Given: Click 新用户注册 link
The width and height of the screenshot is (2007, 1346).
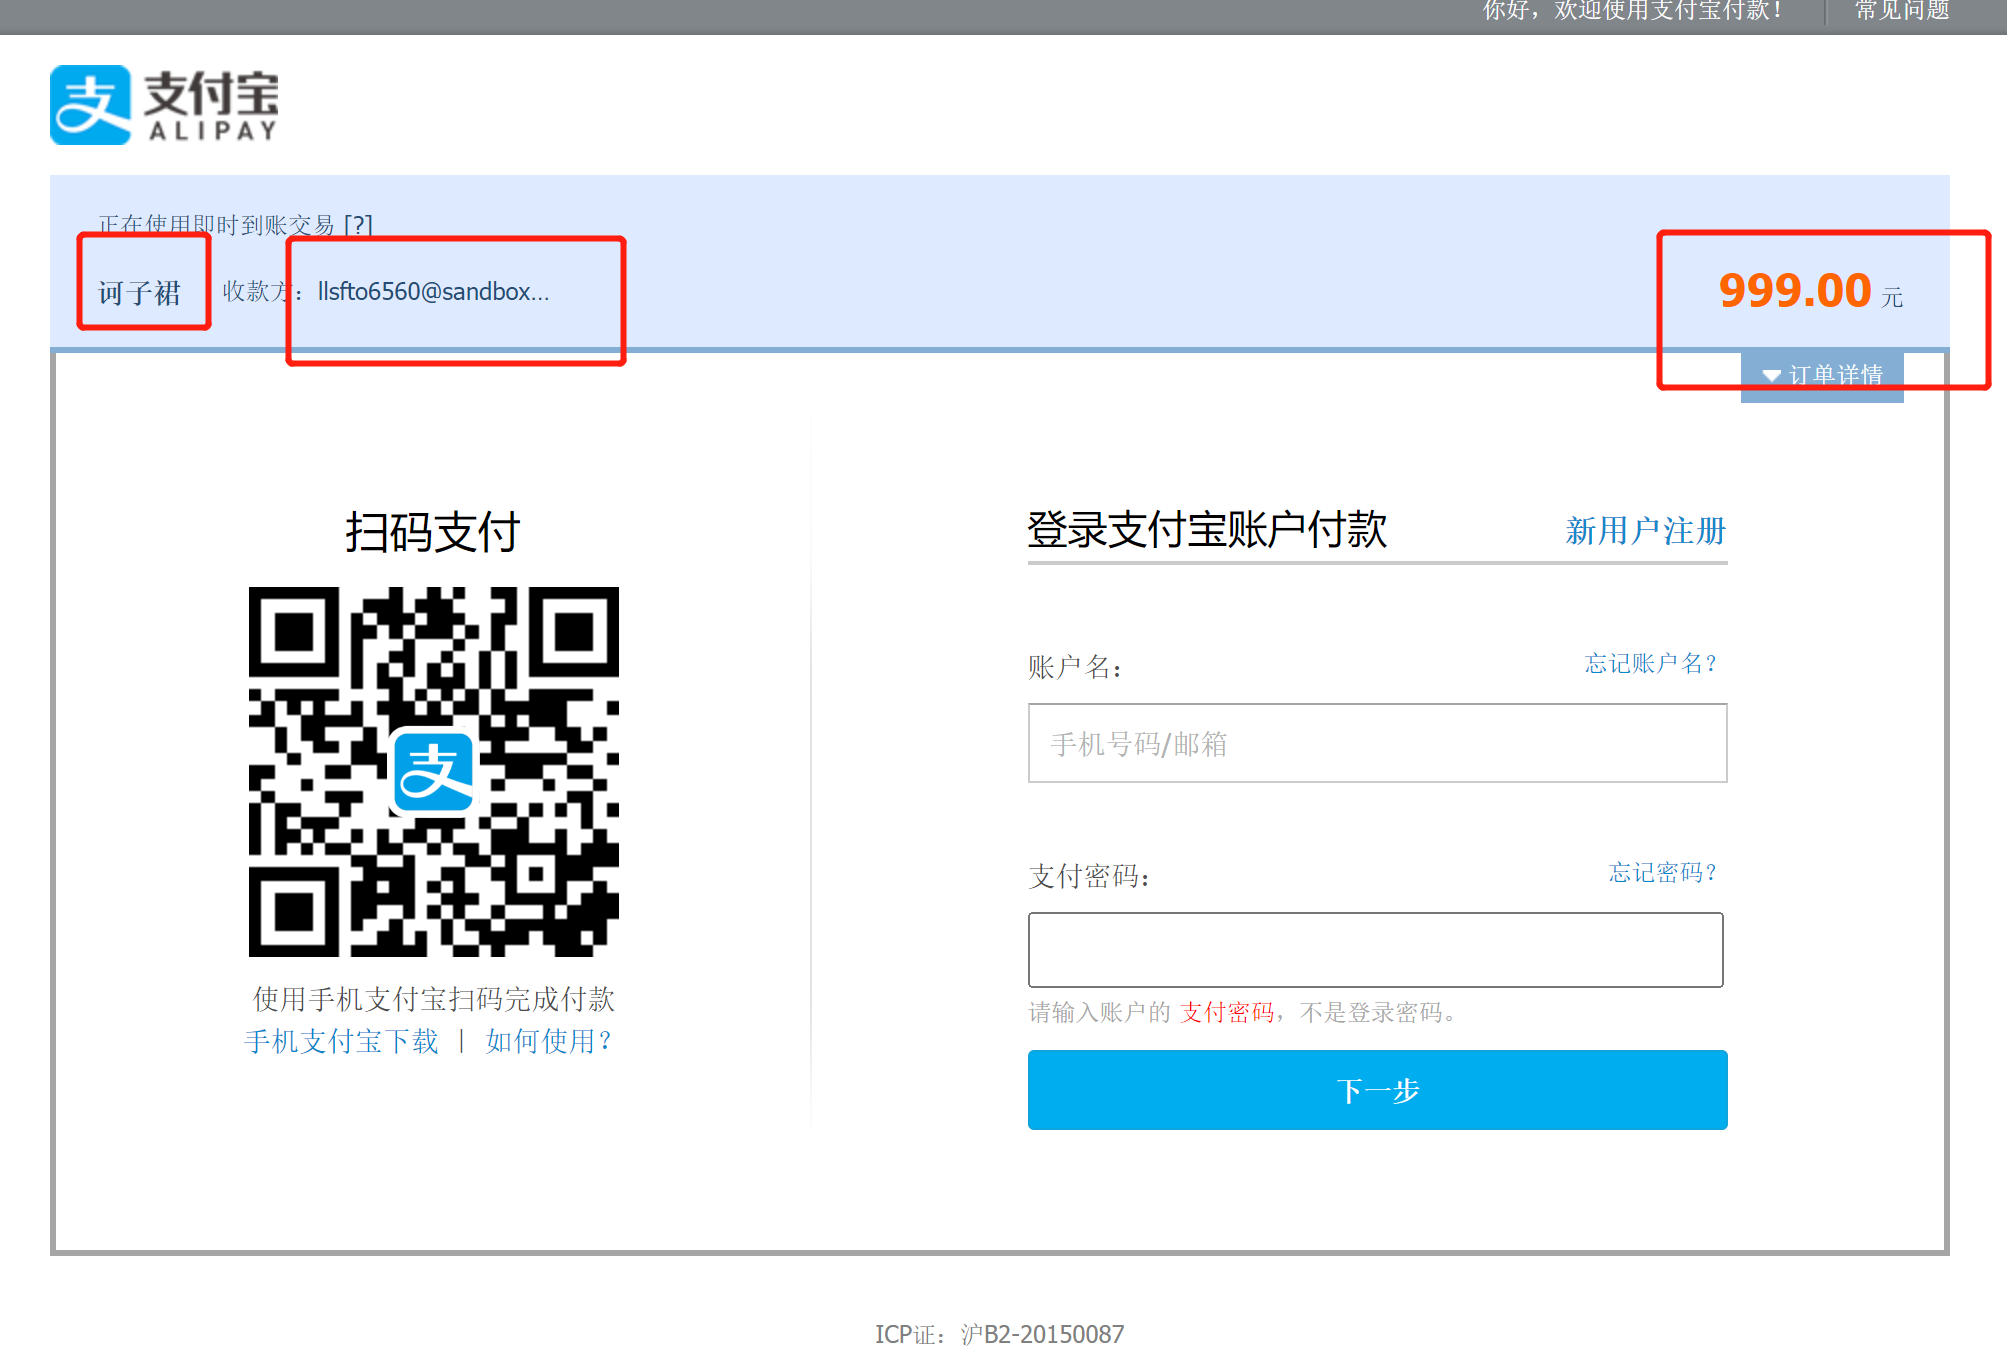Looking at the screenshot, I should (x=1645, y=530).
